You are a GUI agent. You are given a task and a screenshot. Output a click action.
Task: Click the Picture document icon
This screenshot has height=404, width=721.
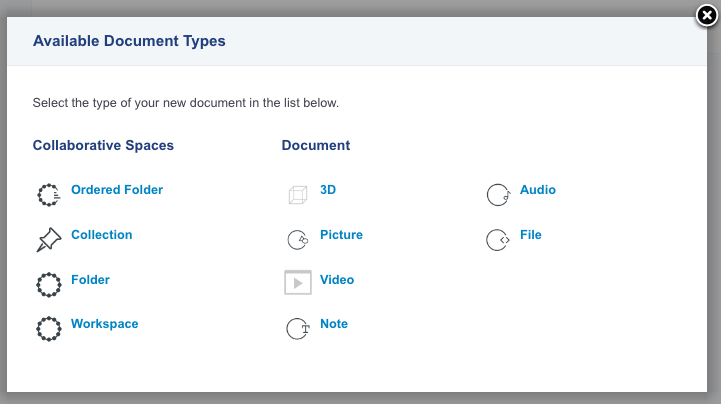coord(298,239)
